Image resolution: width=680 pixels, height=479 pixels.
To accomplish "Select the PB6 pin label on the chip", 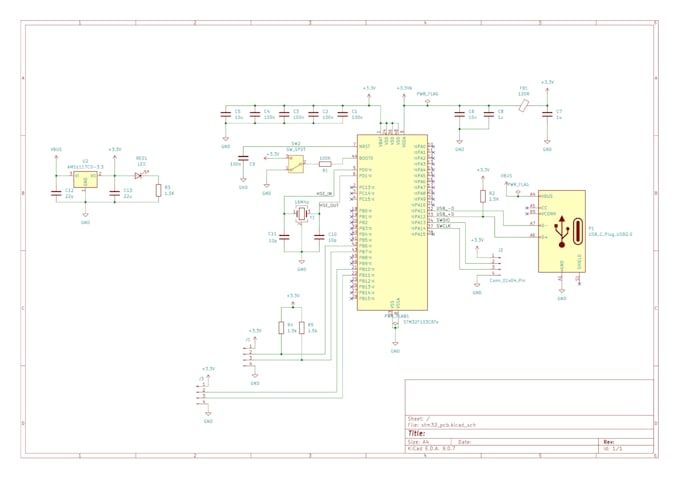I will (x=366, y=246).
